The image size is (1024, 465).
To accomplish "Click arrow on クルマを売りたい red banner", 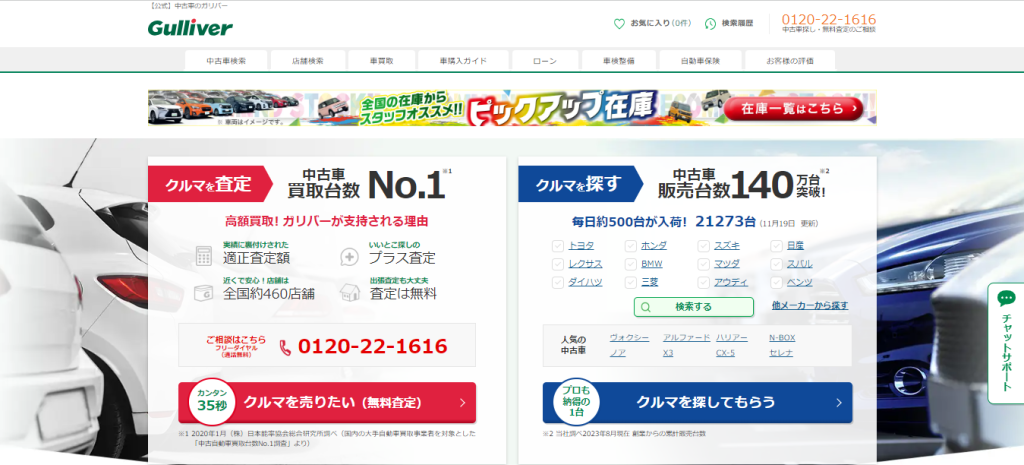I will tap(462, 403).
